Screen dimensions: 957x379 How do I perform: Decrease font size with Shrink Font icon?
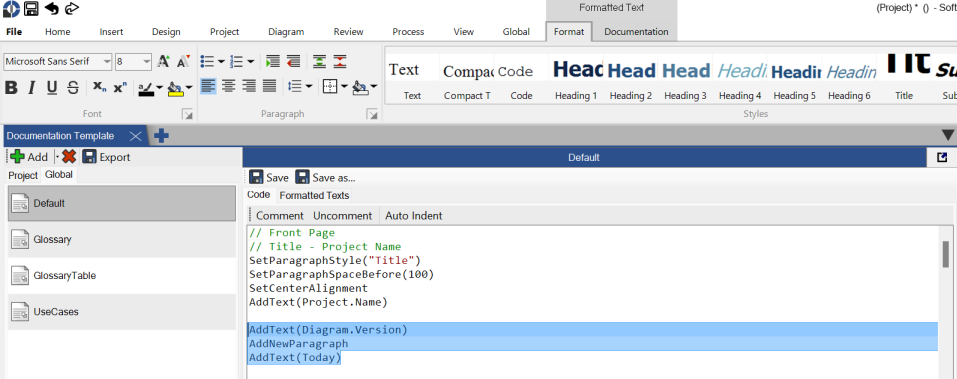(x=183, y=61)
